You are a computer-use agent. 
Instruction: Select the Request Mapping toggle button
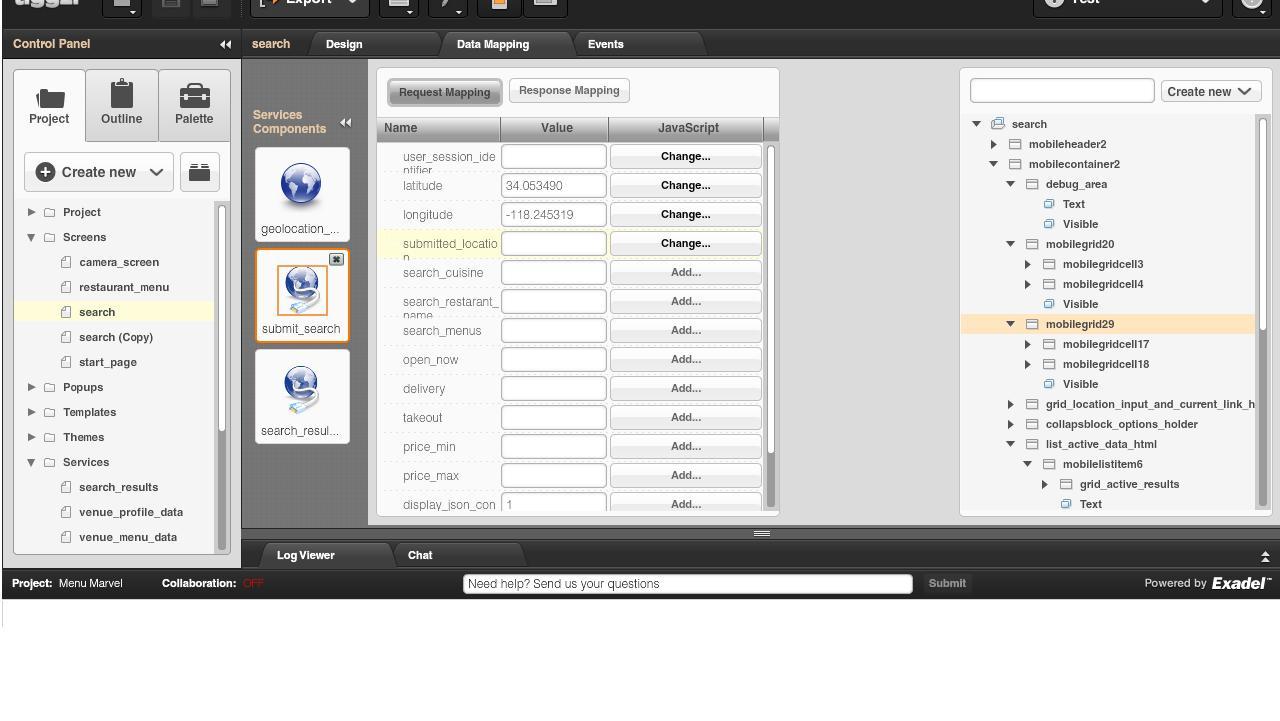tap(444, 92)
